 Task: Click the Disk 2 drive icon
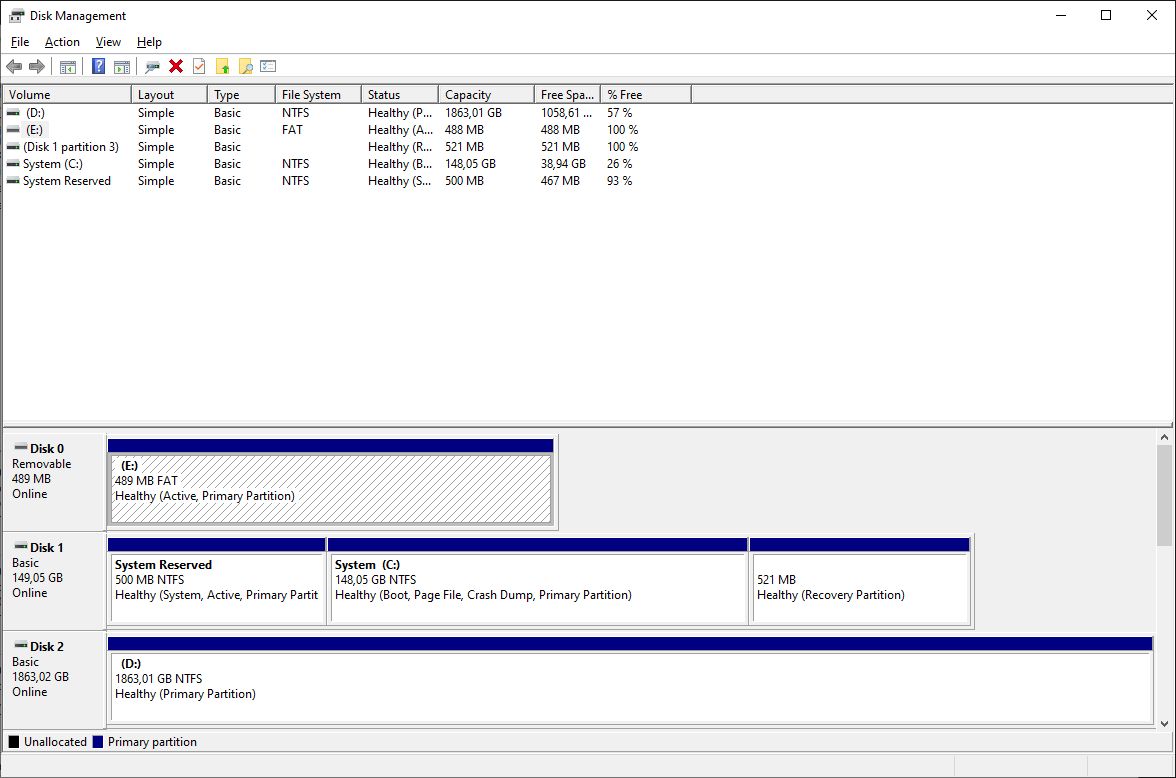click(x=20, y=645)
